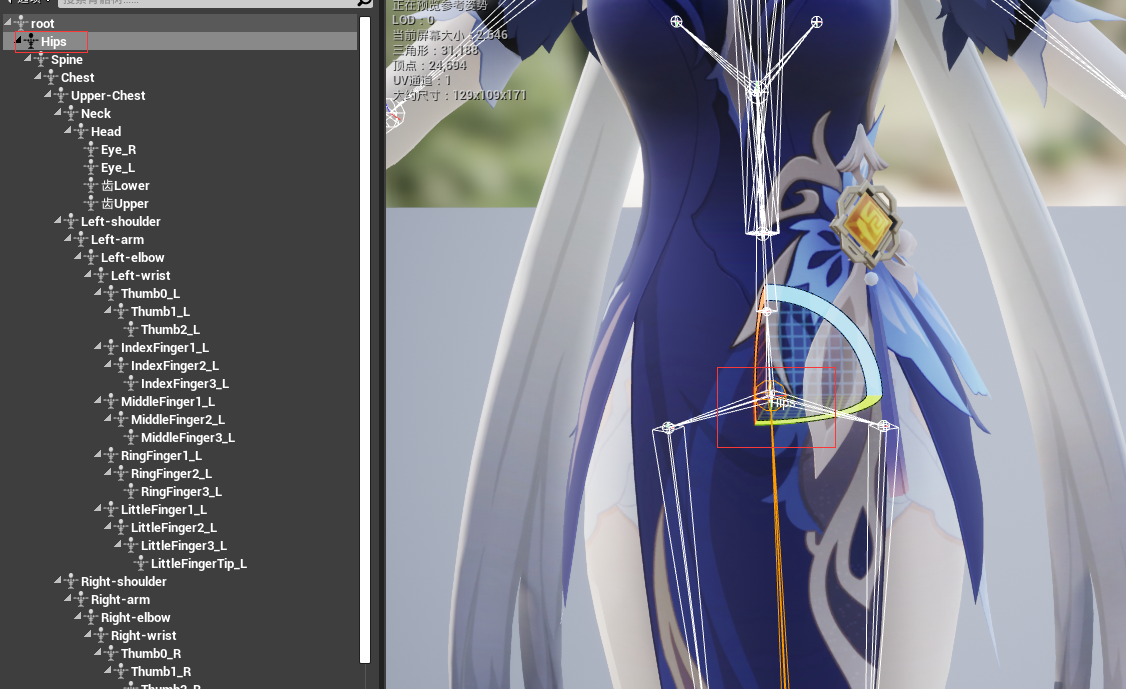Select the root bone row

coord(180,24)
